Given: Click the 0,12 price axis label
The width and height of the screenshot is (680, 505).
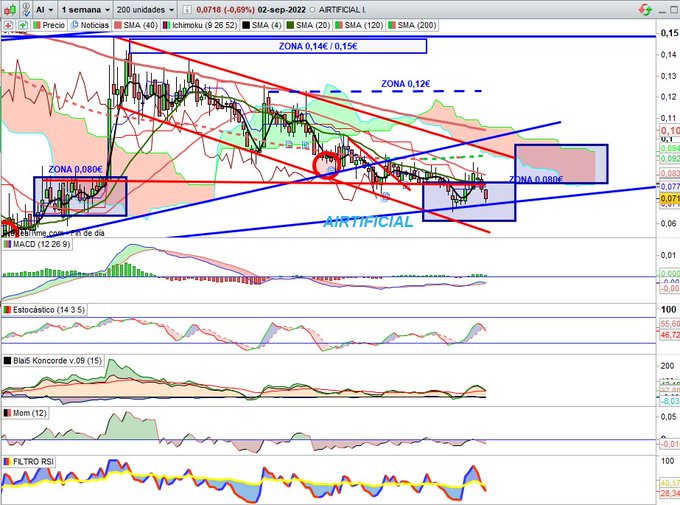Looking at the screenshot, I should (669, 97).
